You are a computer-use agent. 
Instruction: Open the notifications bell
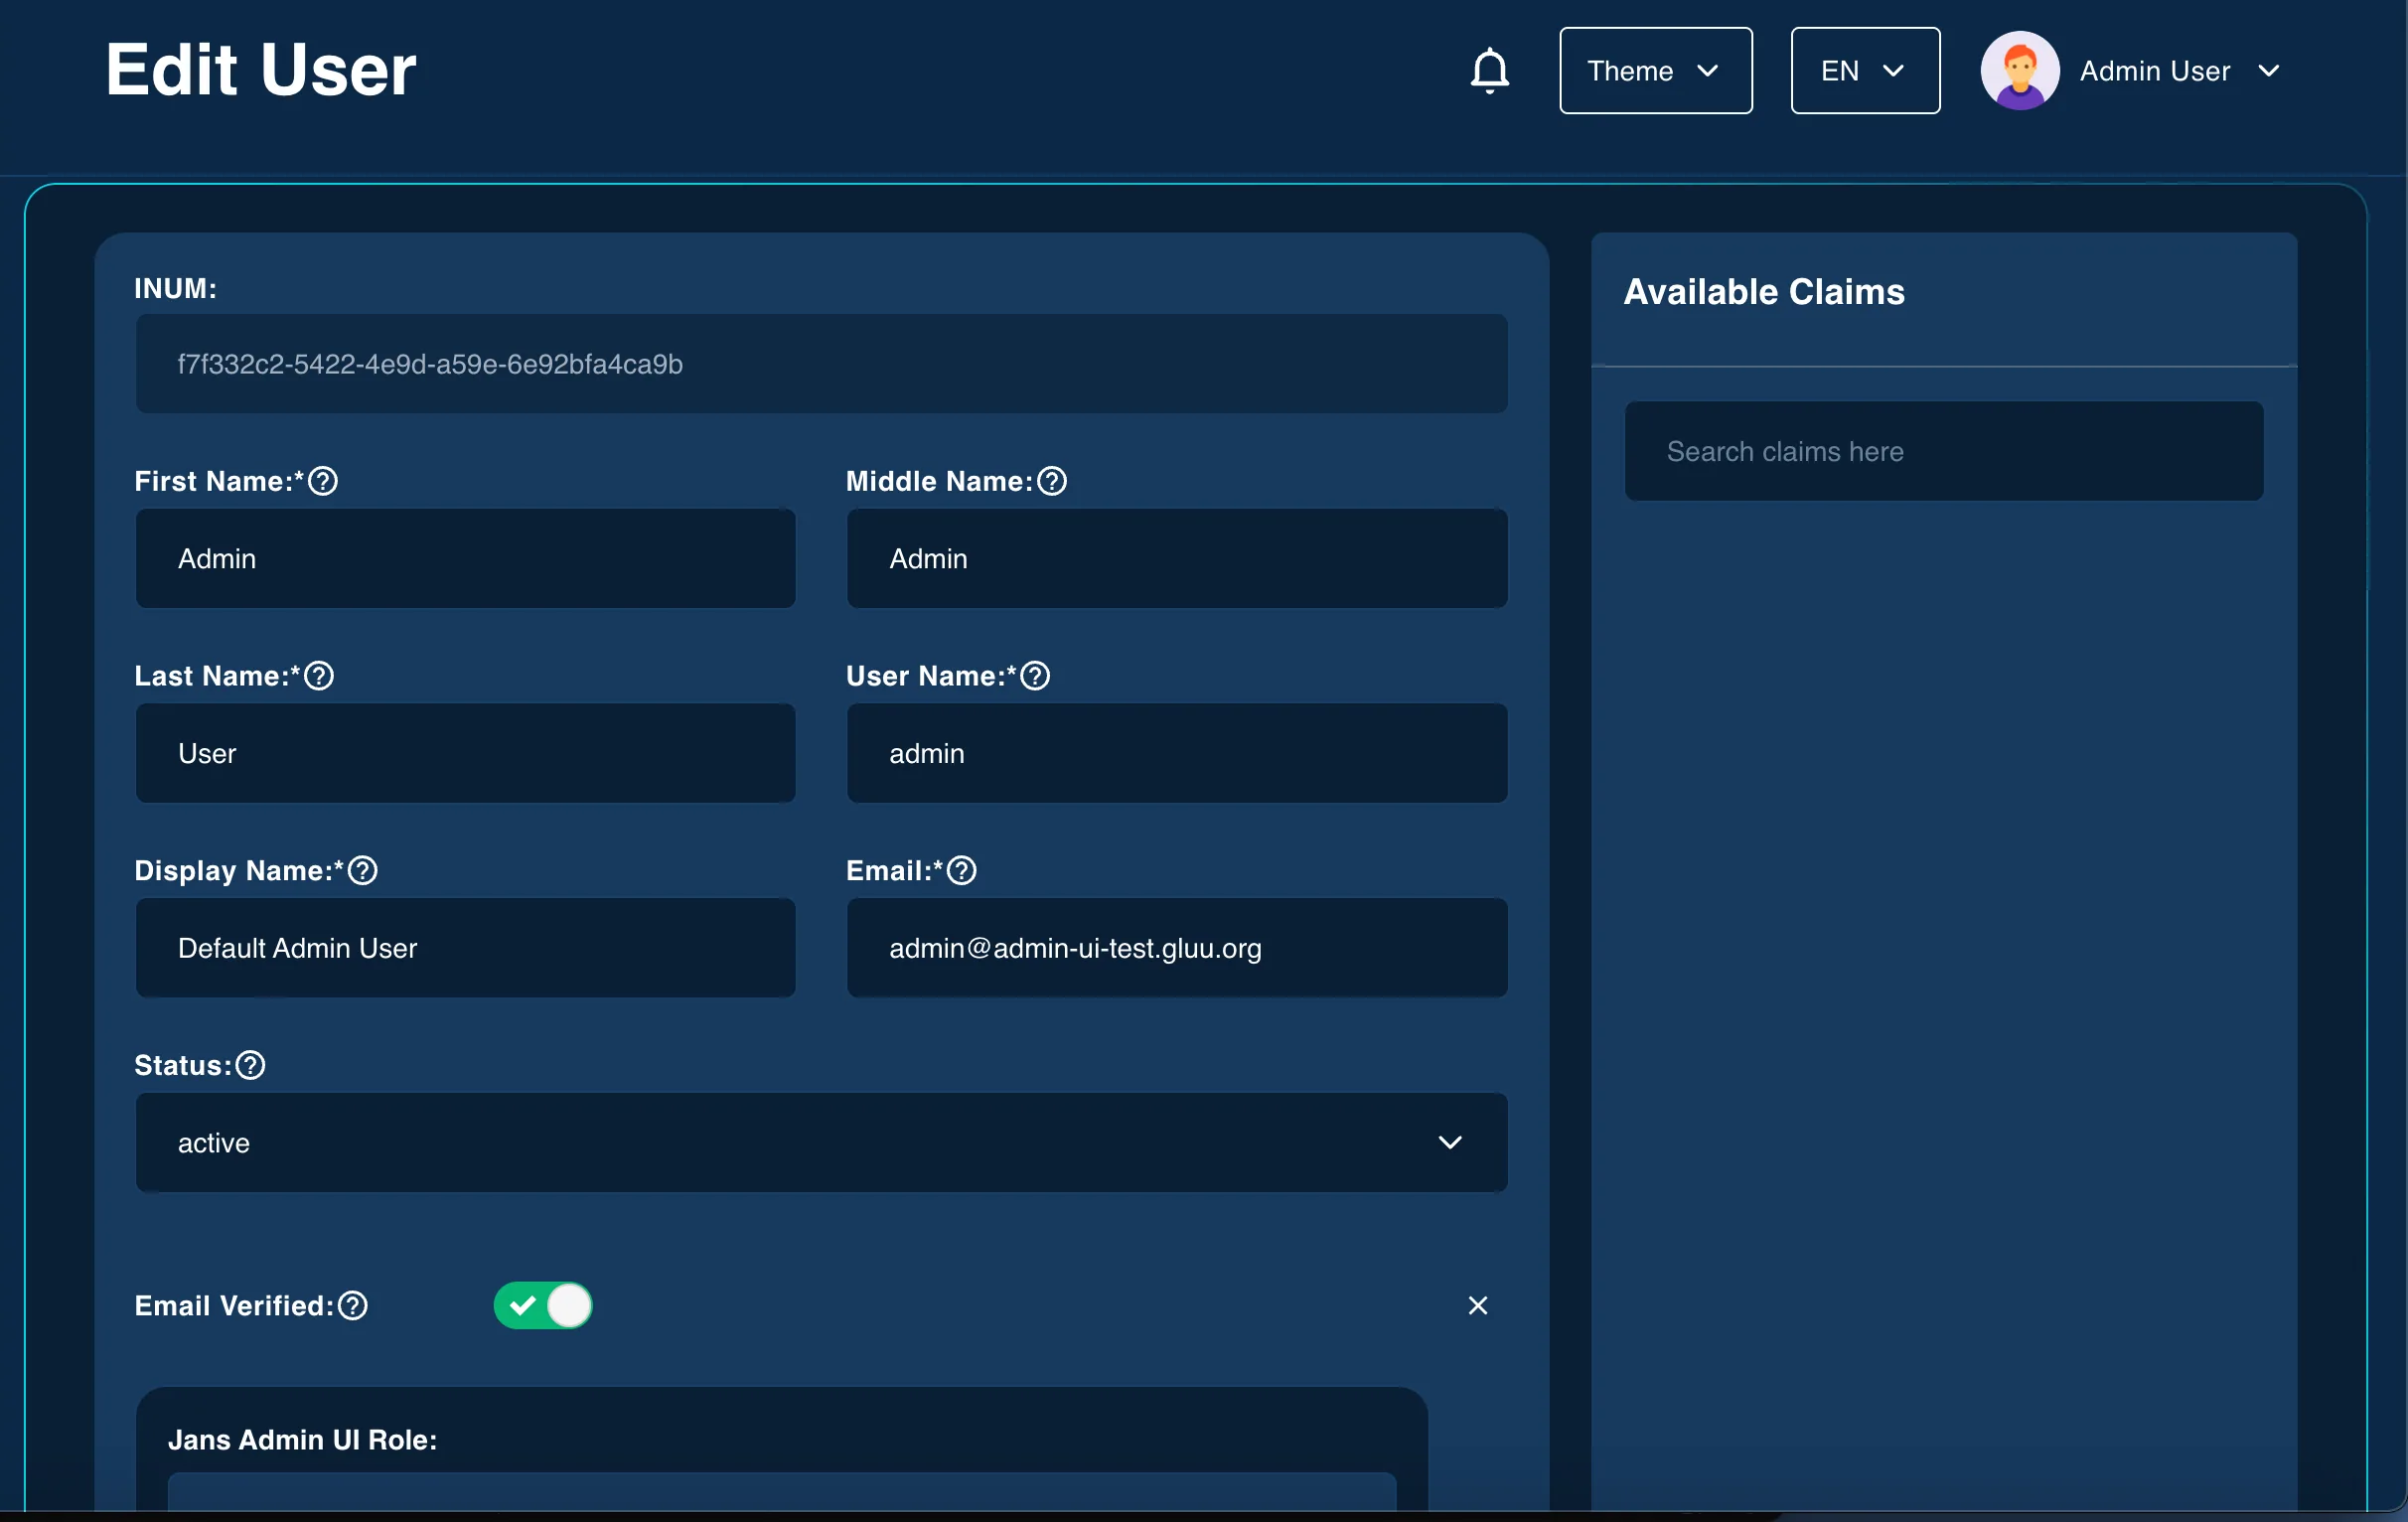[1490, 71]
